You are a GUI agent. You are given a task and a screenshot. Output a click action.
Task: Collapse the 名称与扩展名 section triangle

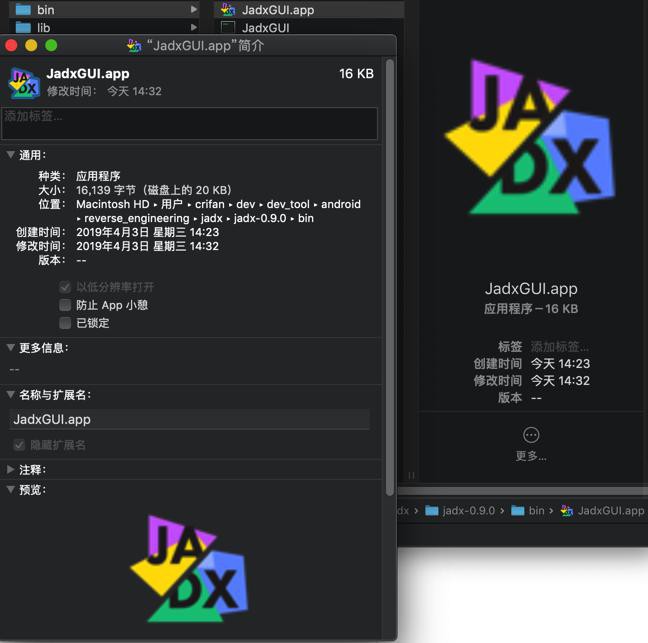pos(11,395)
